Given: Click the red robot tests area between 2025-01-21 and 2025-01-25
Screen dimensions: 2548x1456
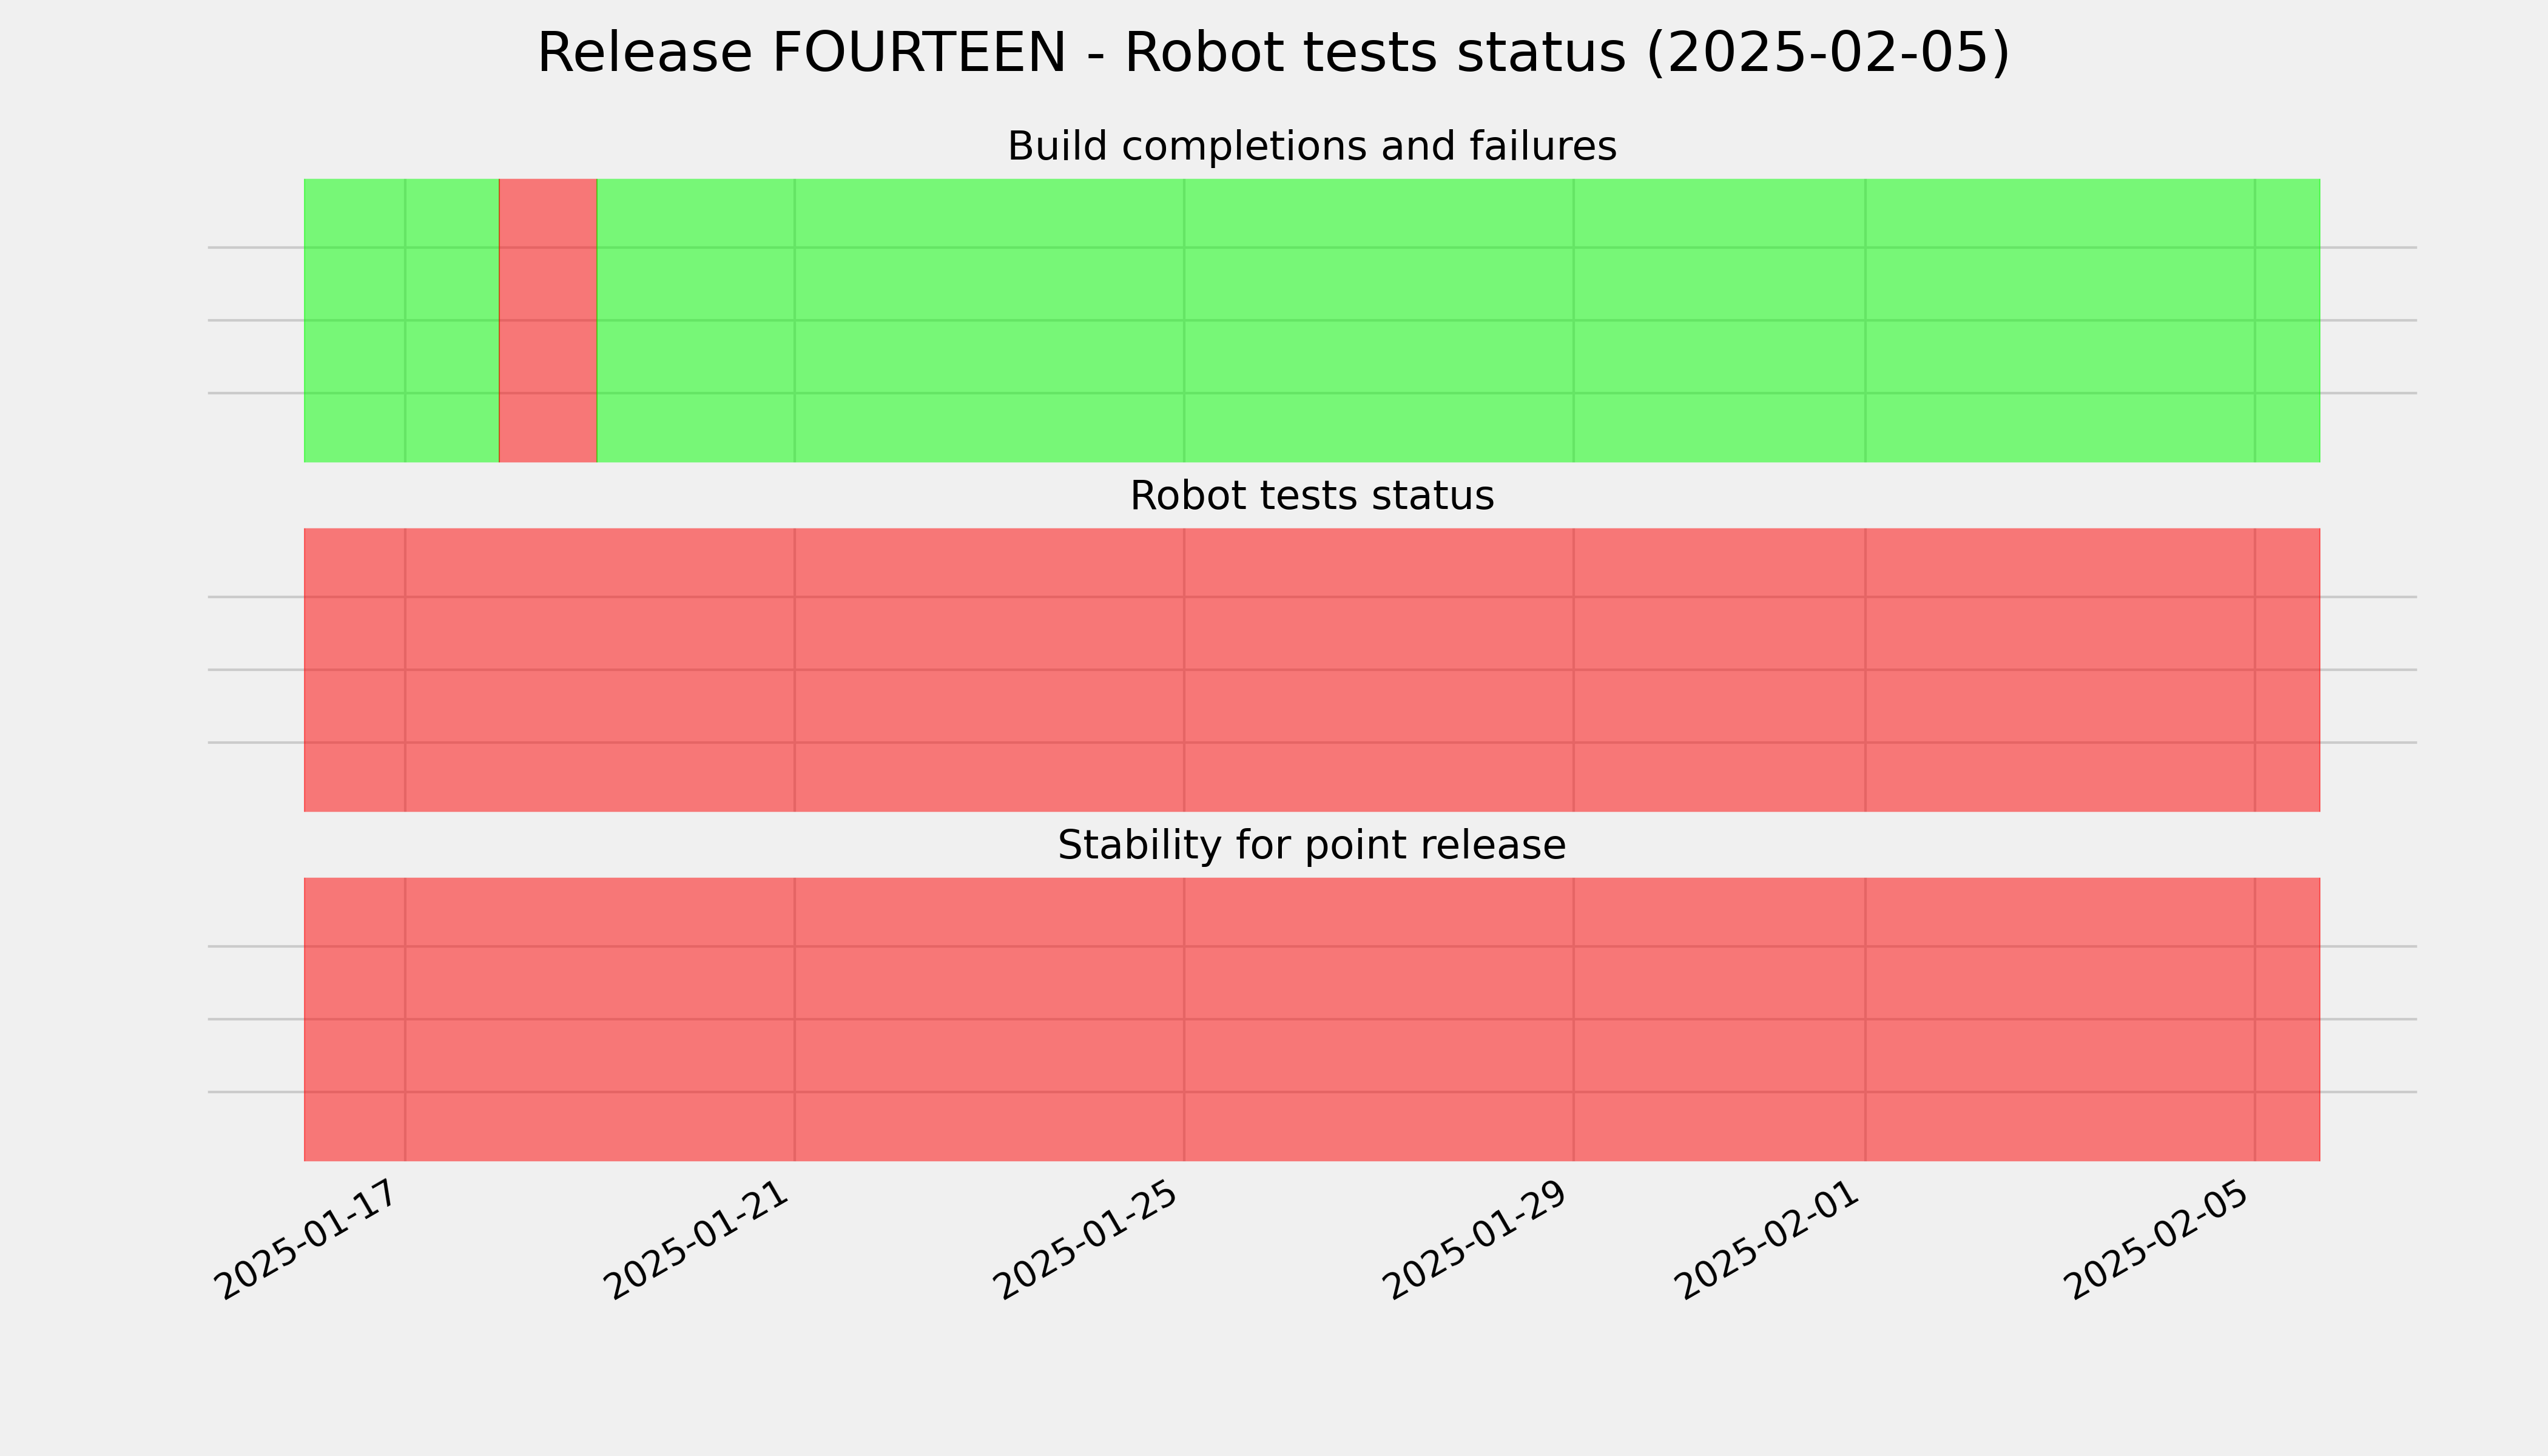Looking at the screenshot, I should point(989,670).
